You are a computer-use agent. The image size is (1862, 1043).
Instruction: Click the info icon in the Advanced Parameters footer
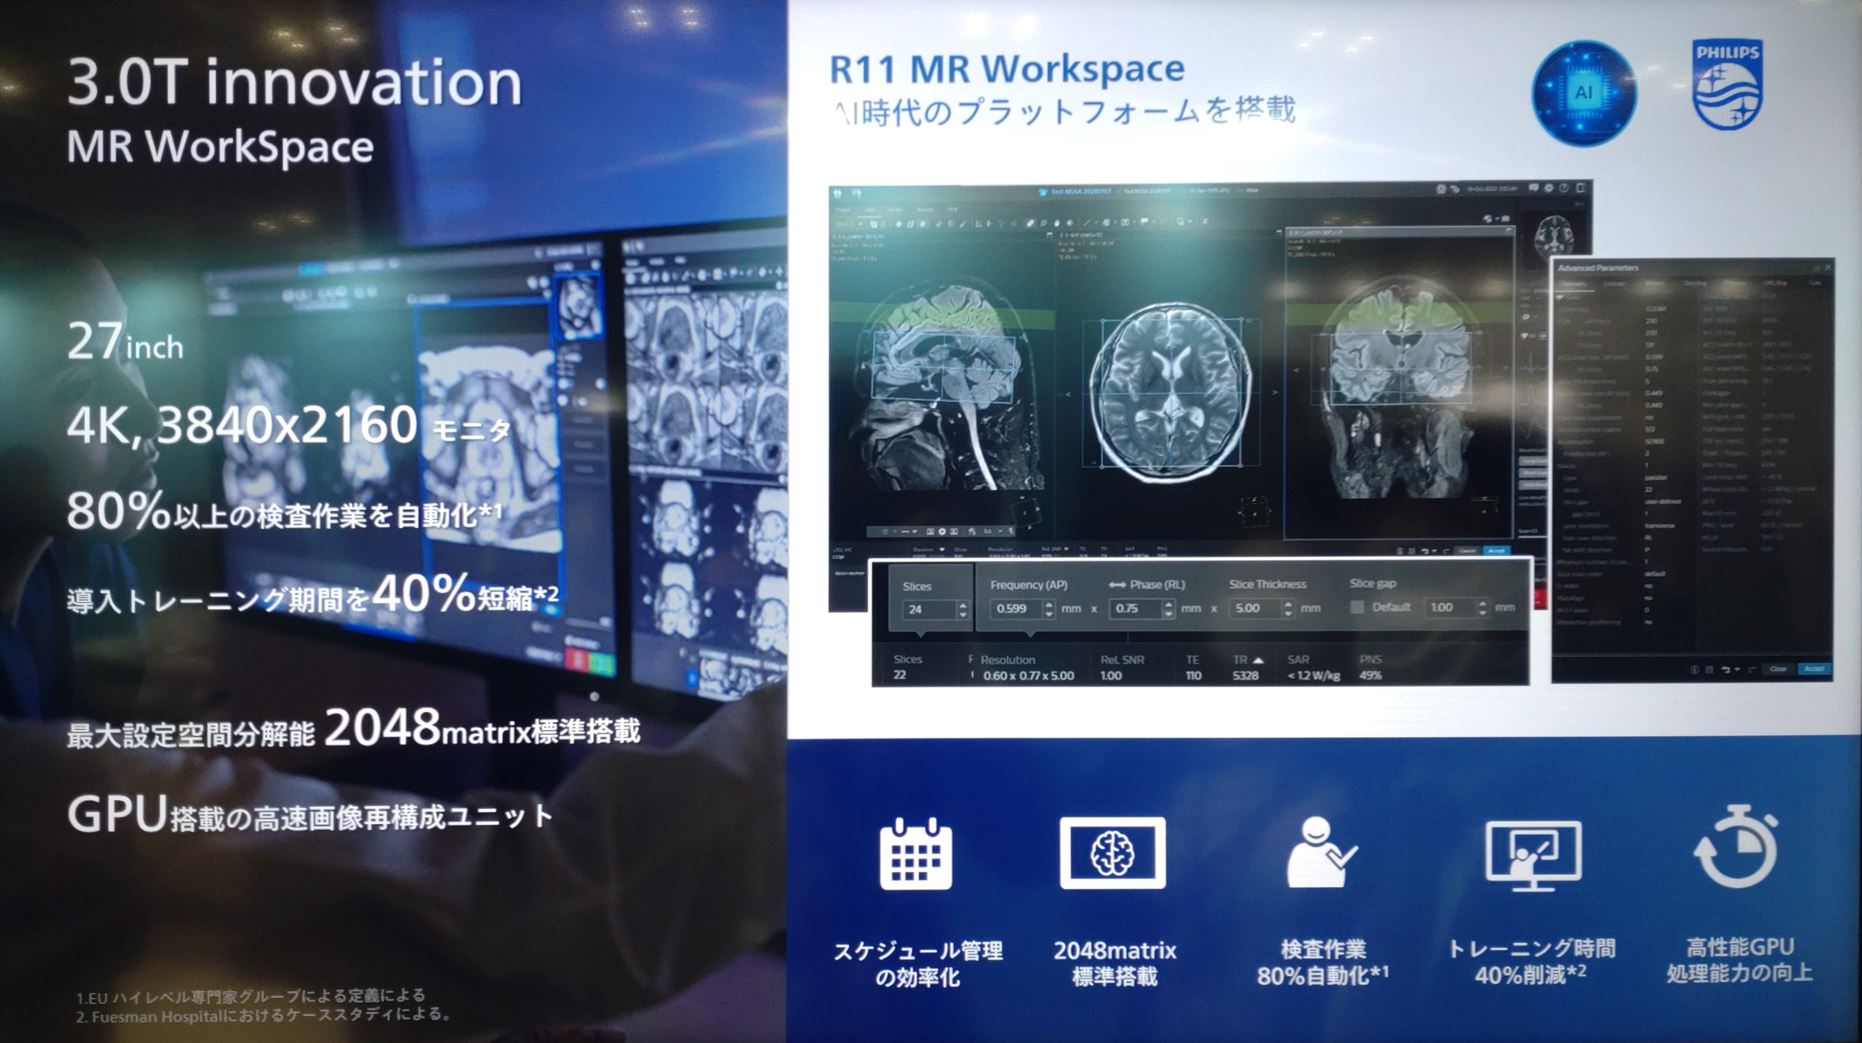1695,668
